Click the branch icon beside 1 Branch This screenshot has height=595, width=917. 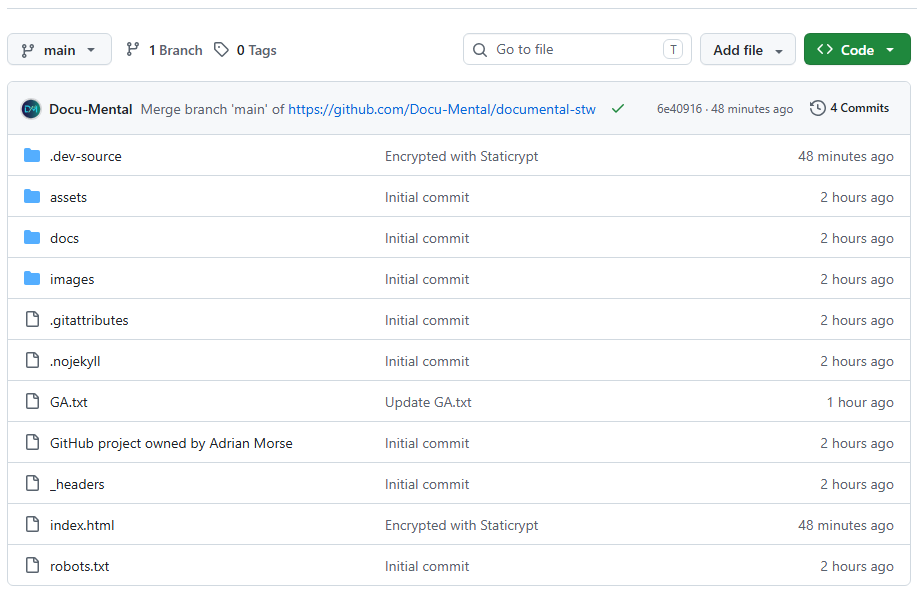pyautogui.click(x=133, y=50)
